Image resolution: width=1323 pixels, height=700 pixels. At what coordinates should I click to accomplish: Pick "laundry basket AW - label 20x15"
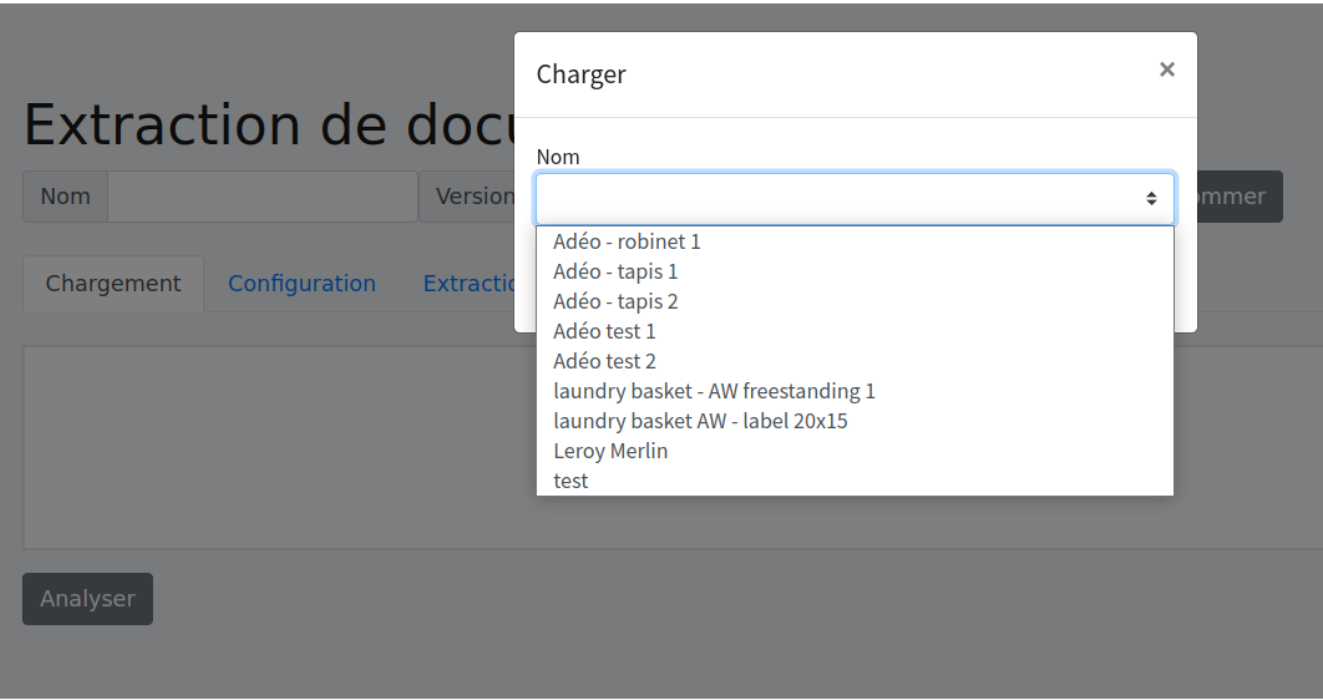(700, 421)
